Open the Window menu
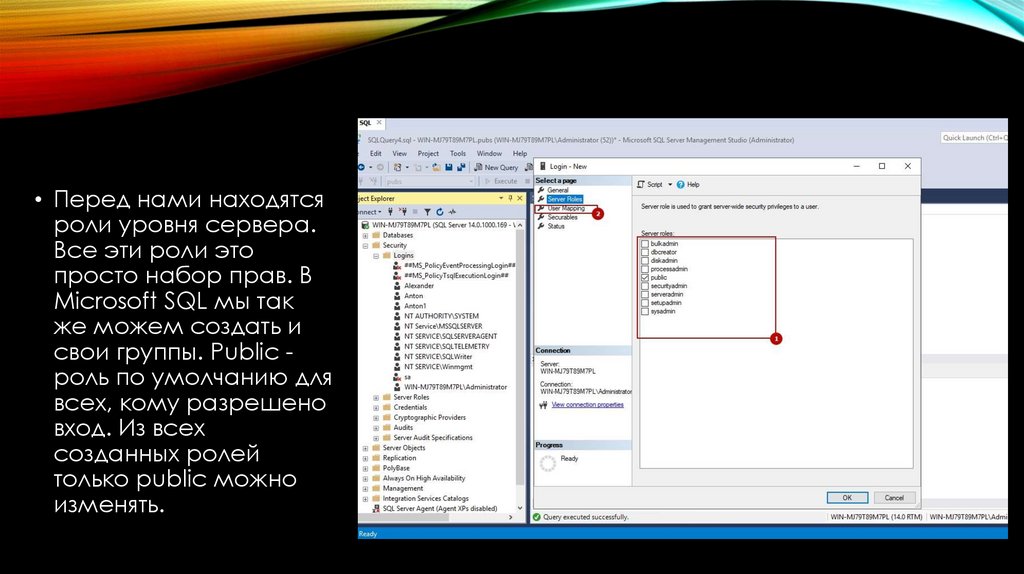 [x=488, y=153]
